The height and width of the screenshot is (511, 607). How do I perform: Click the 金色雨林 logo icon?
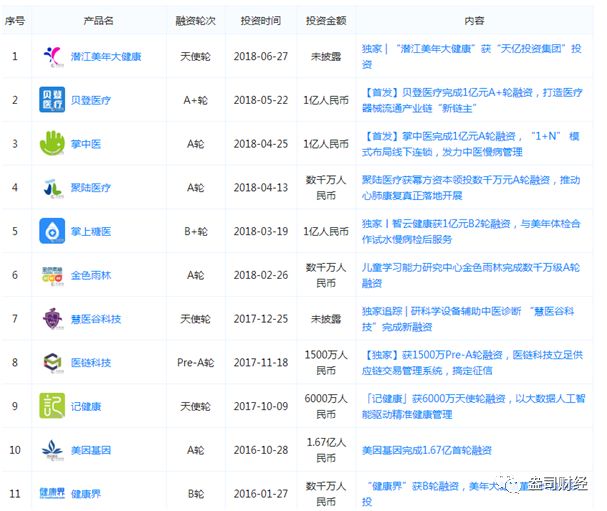53,275
